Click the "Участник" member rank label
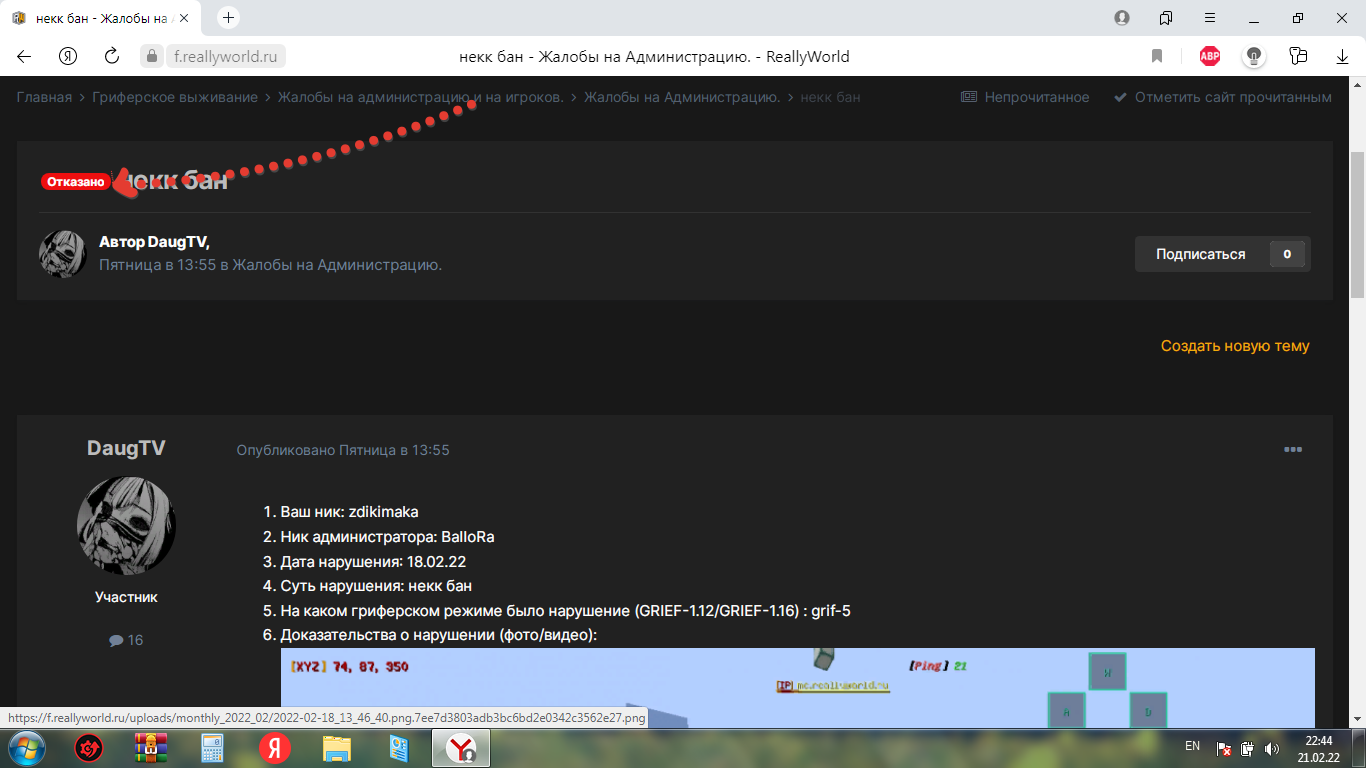Screen dimensions: 1366x768 pyautogui.click(x=126, y=597)
